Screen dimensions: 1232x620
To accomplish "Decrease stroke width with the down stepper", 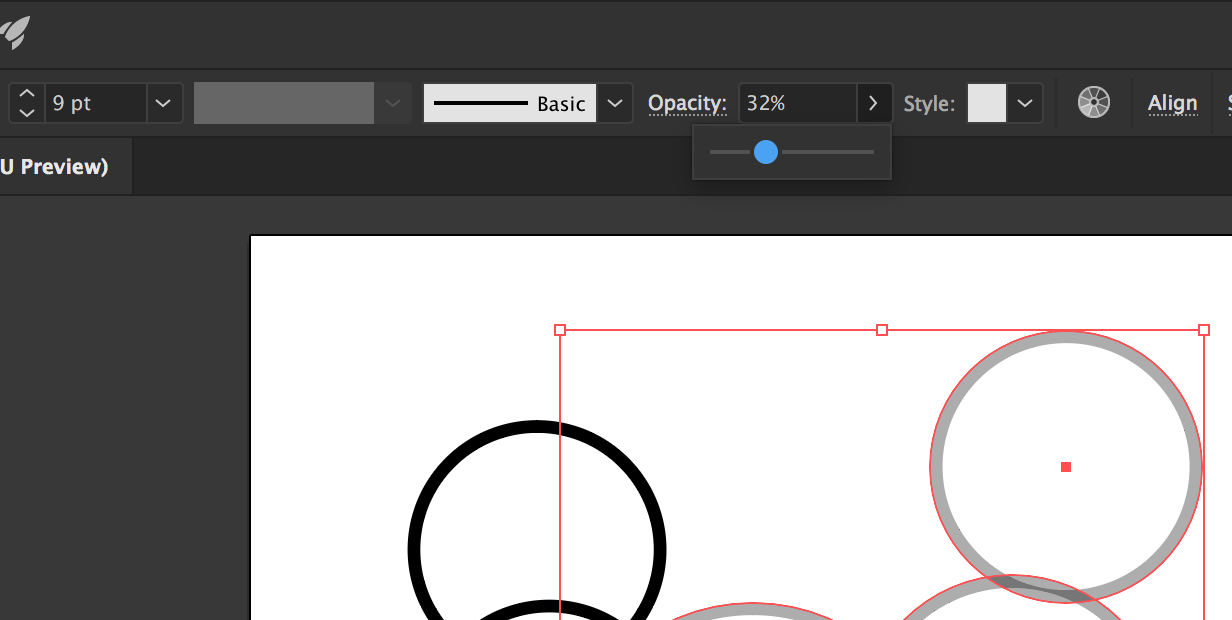I will click(27, 112).
